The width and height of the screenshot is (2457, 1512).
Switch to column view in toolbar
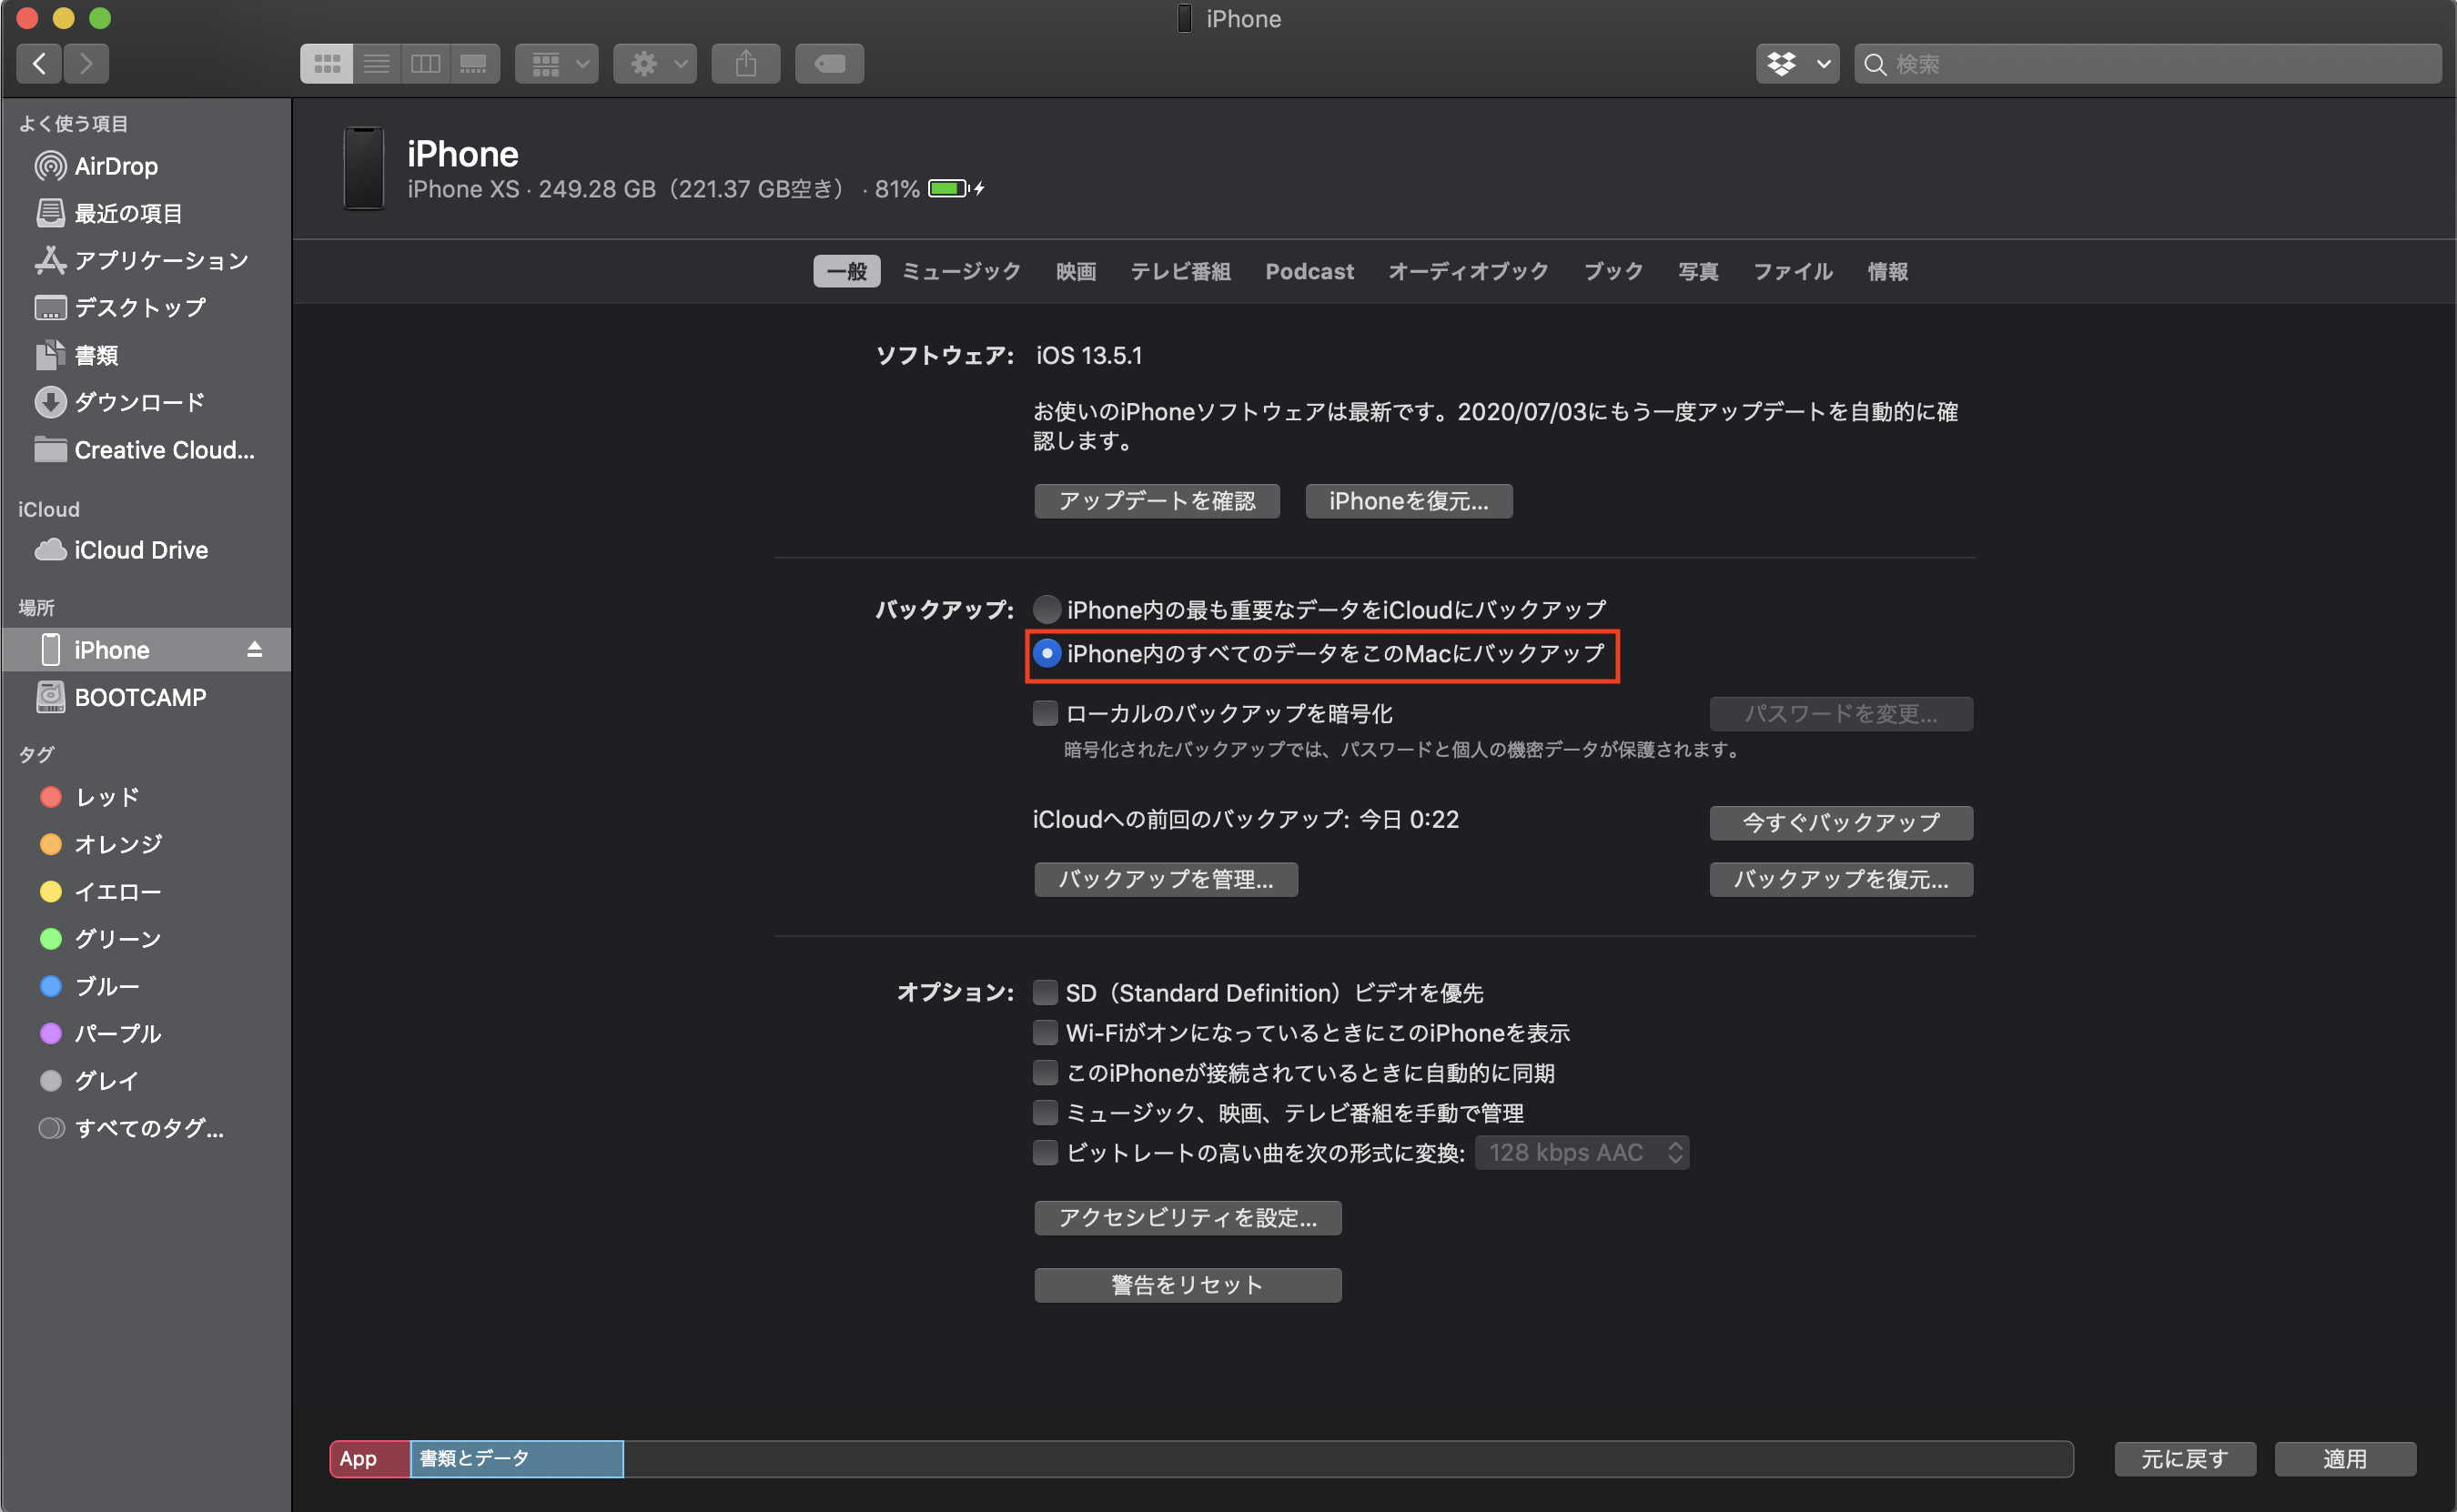coord(425,64)
